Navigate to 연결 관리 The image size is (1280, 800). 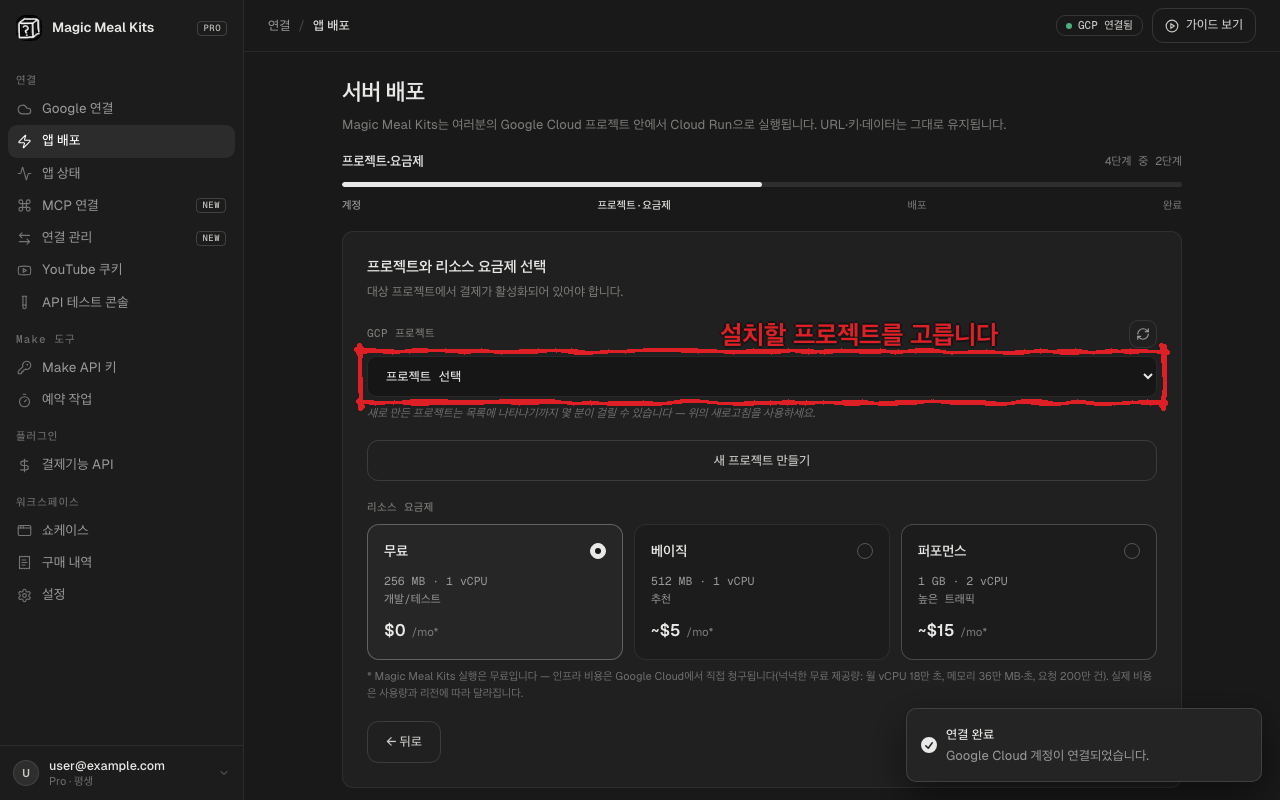tap(121, 238)
